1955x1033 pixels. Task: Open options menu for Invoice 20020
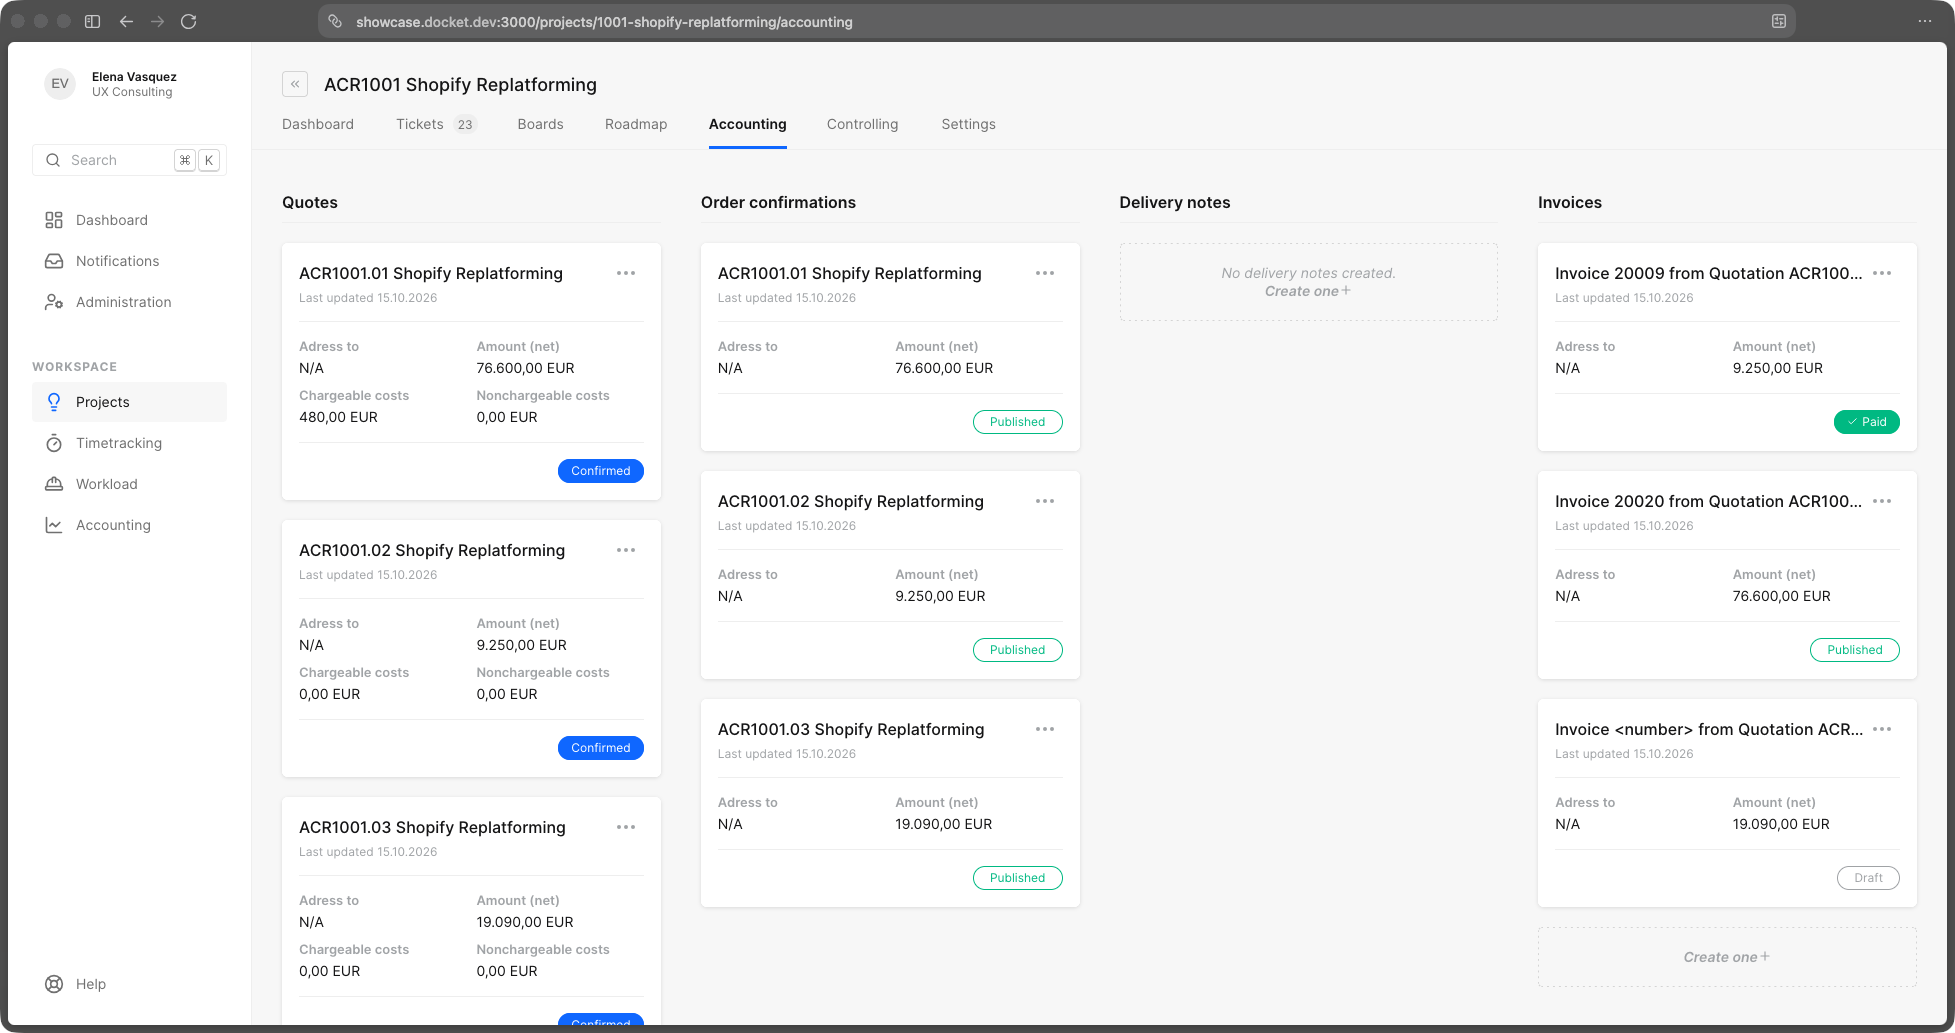coord(1882,501)
